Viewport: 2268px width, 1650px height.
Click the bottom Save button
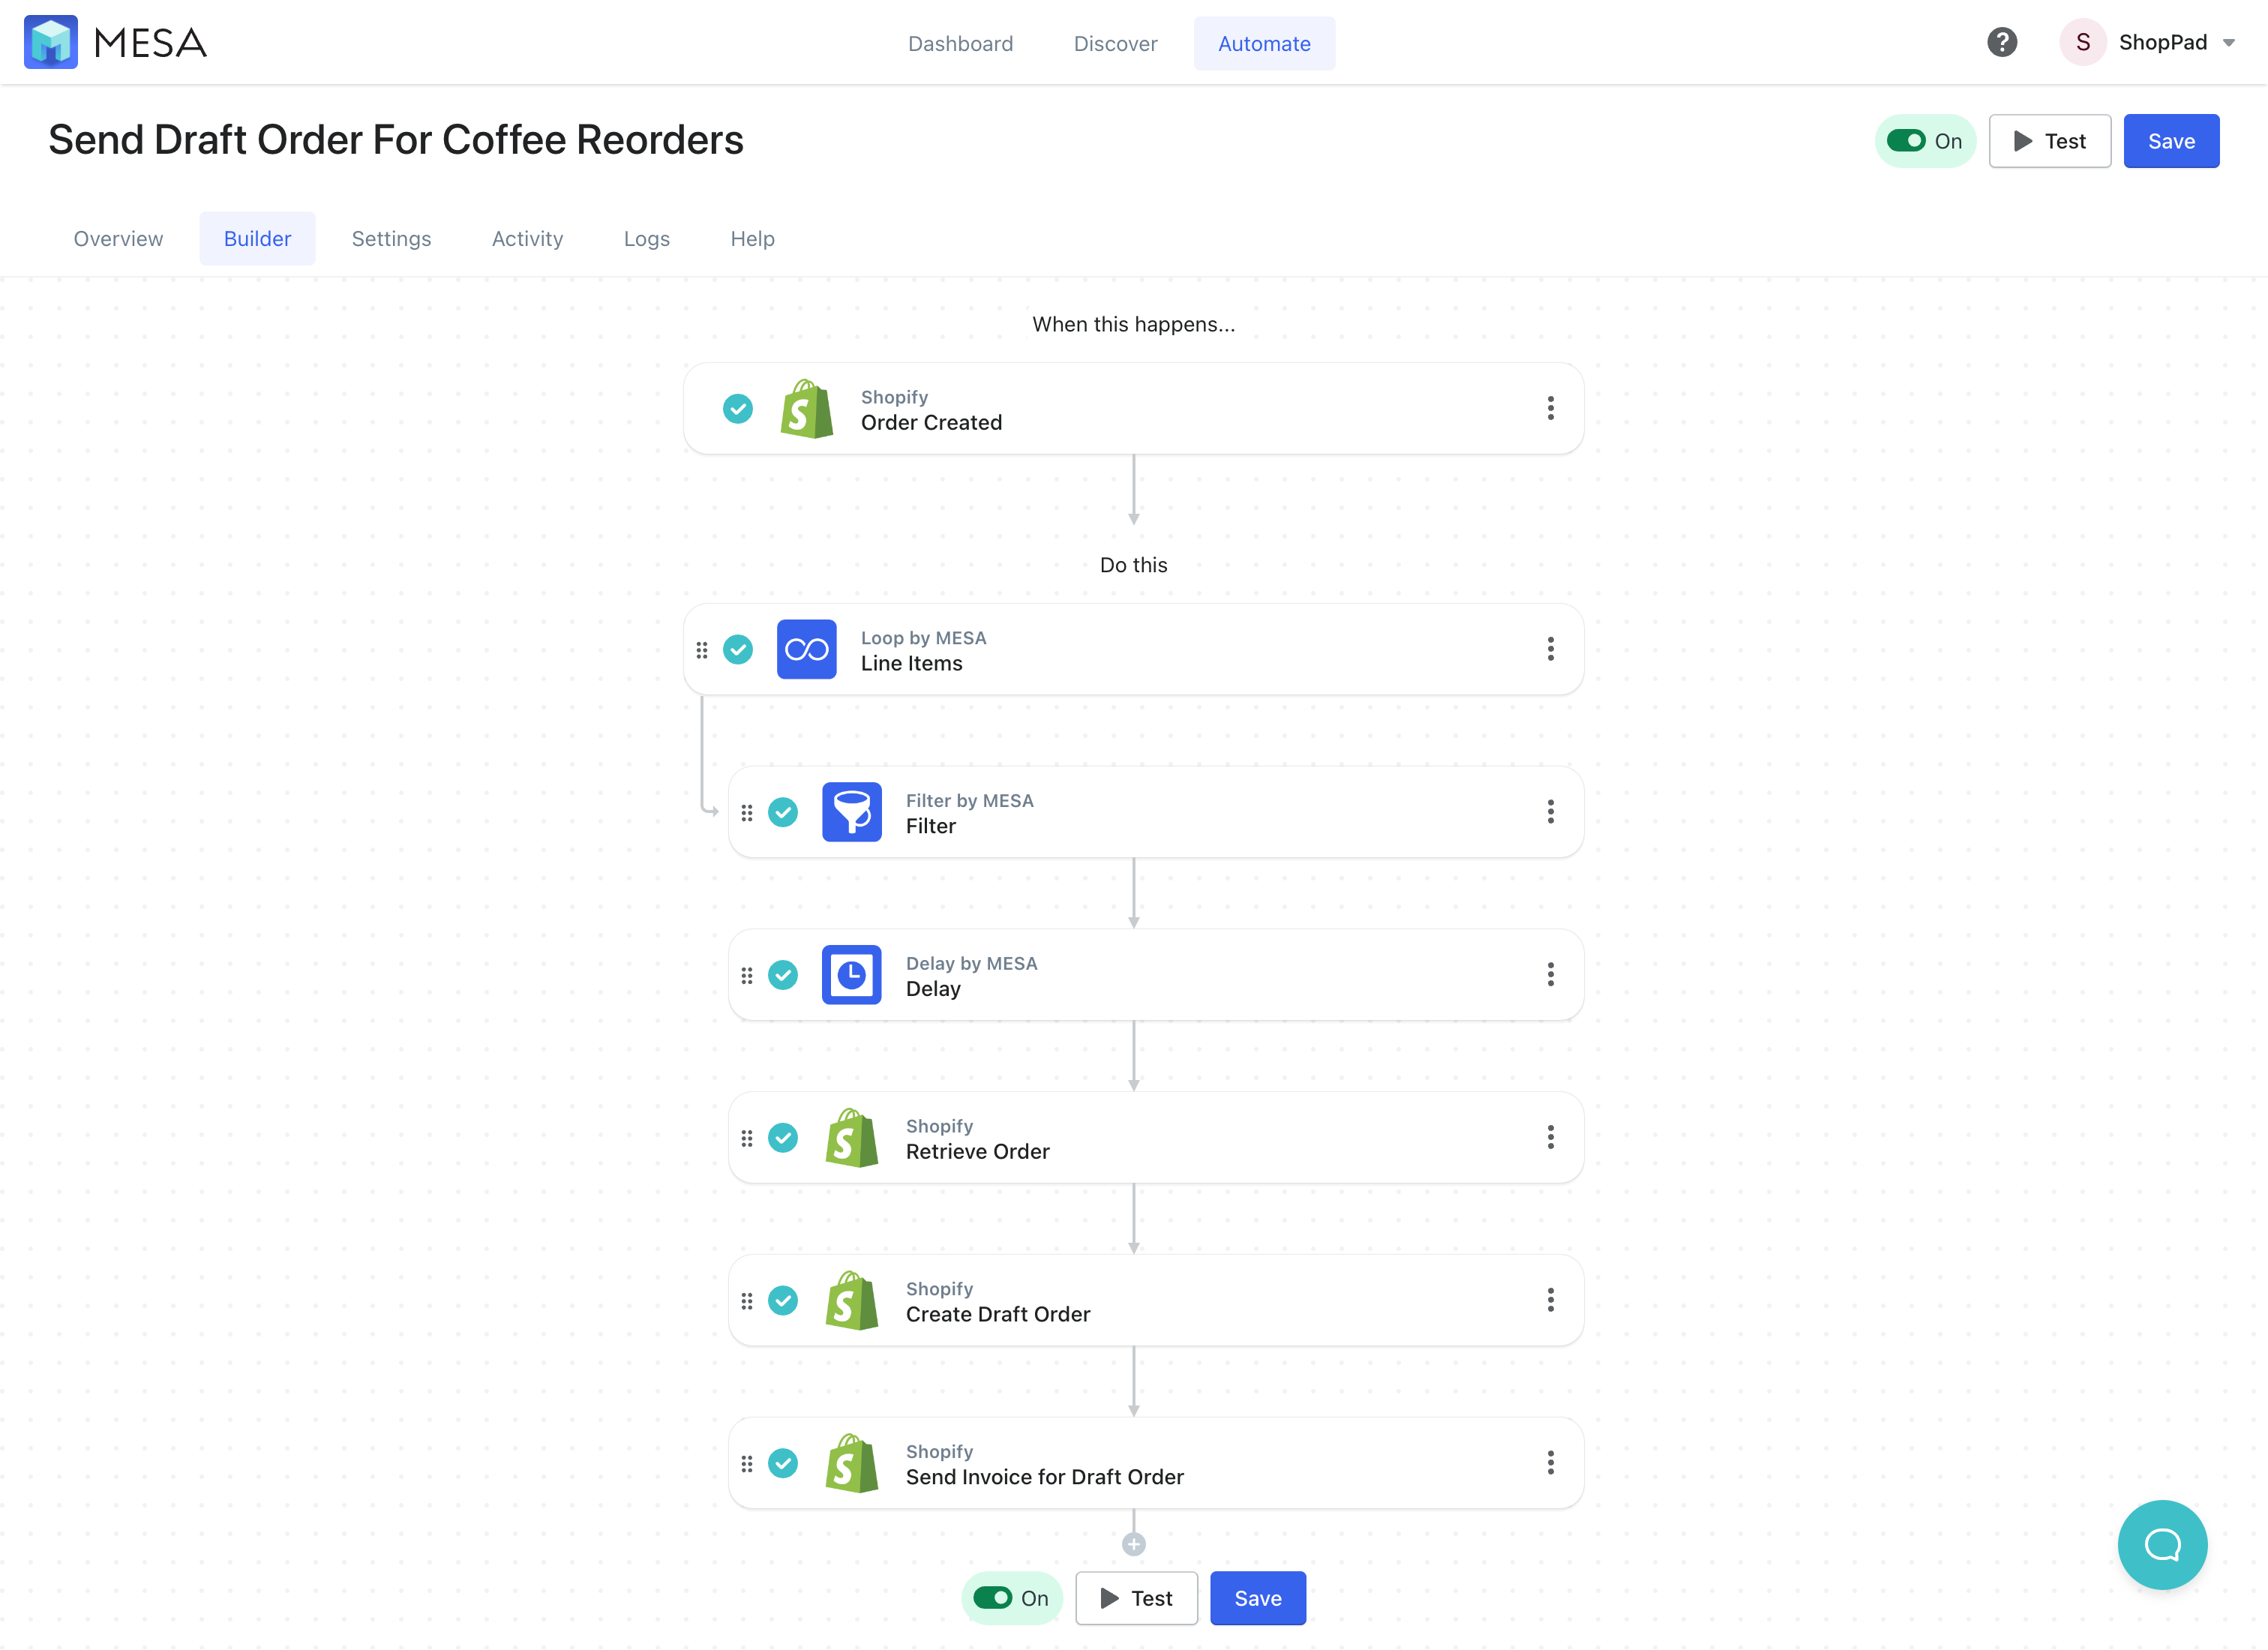click(1257, 1598)
